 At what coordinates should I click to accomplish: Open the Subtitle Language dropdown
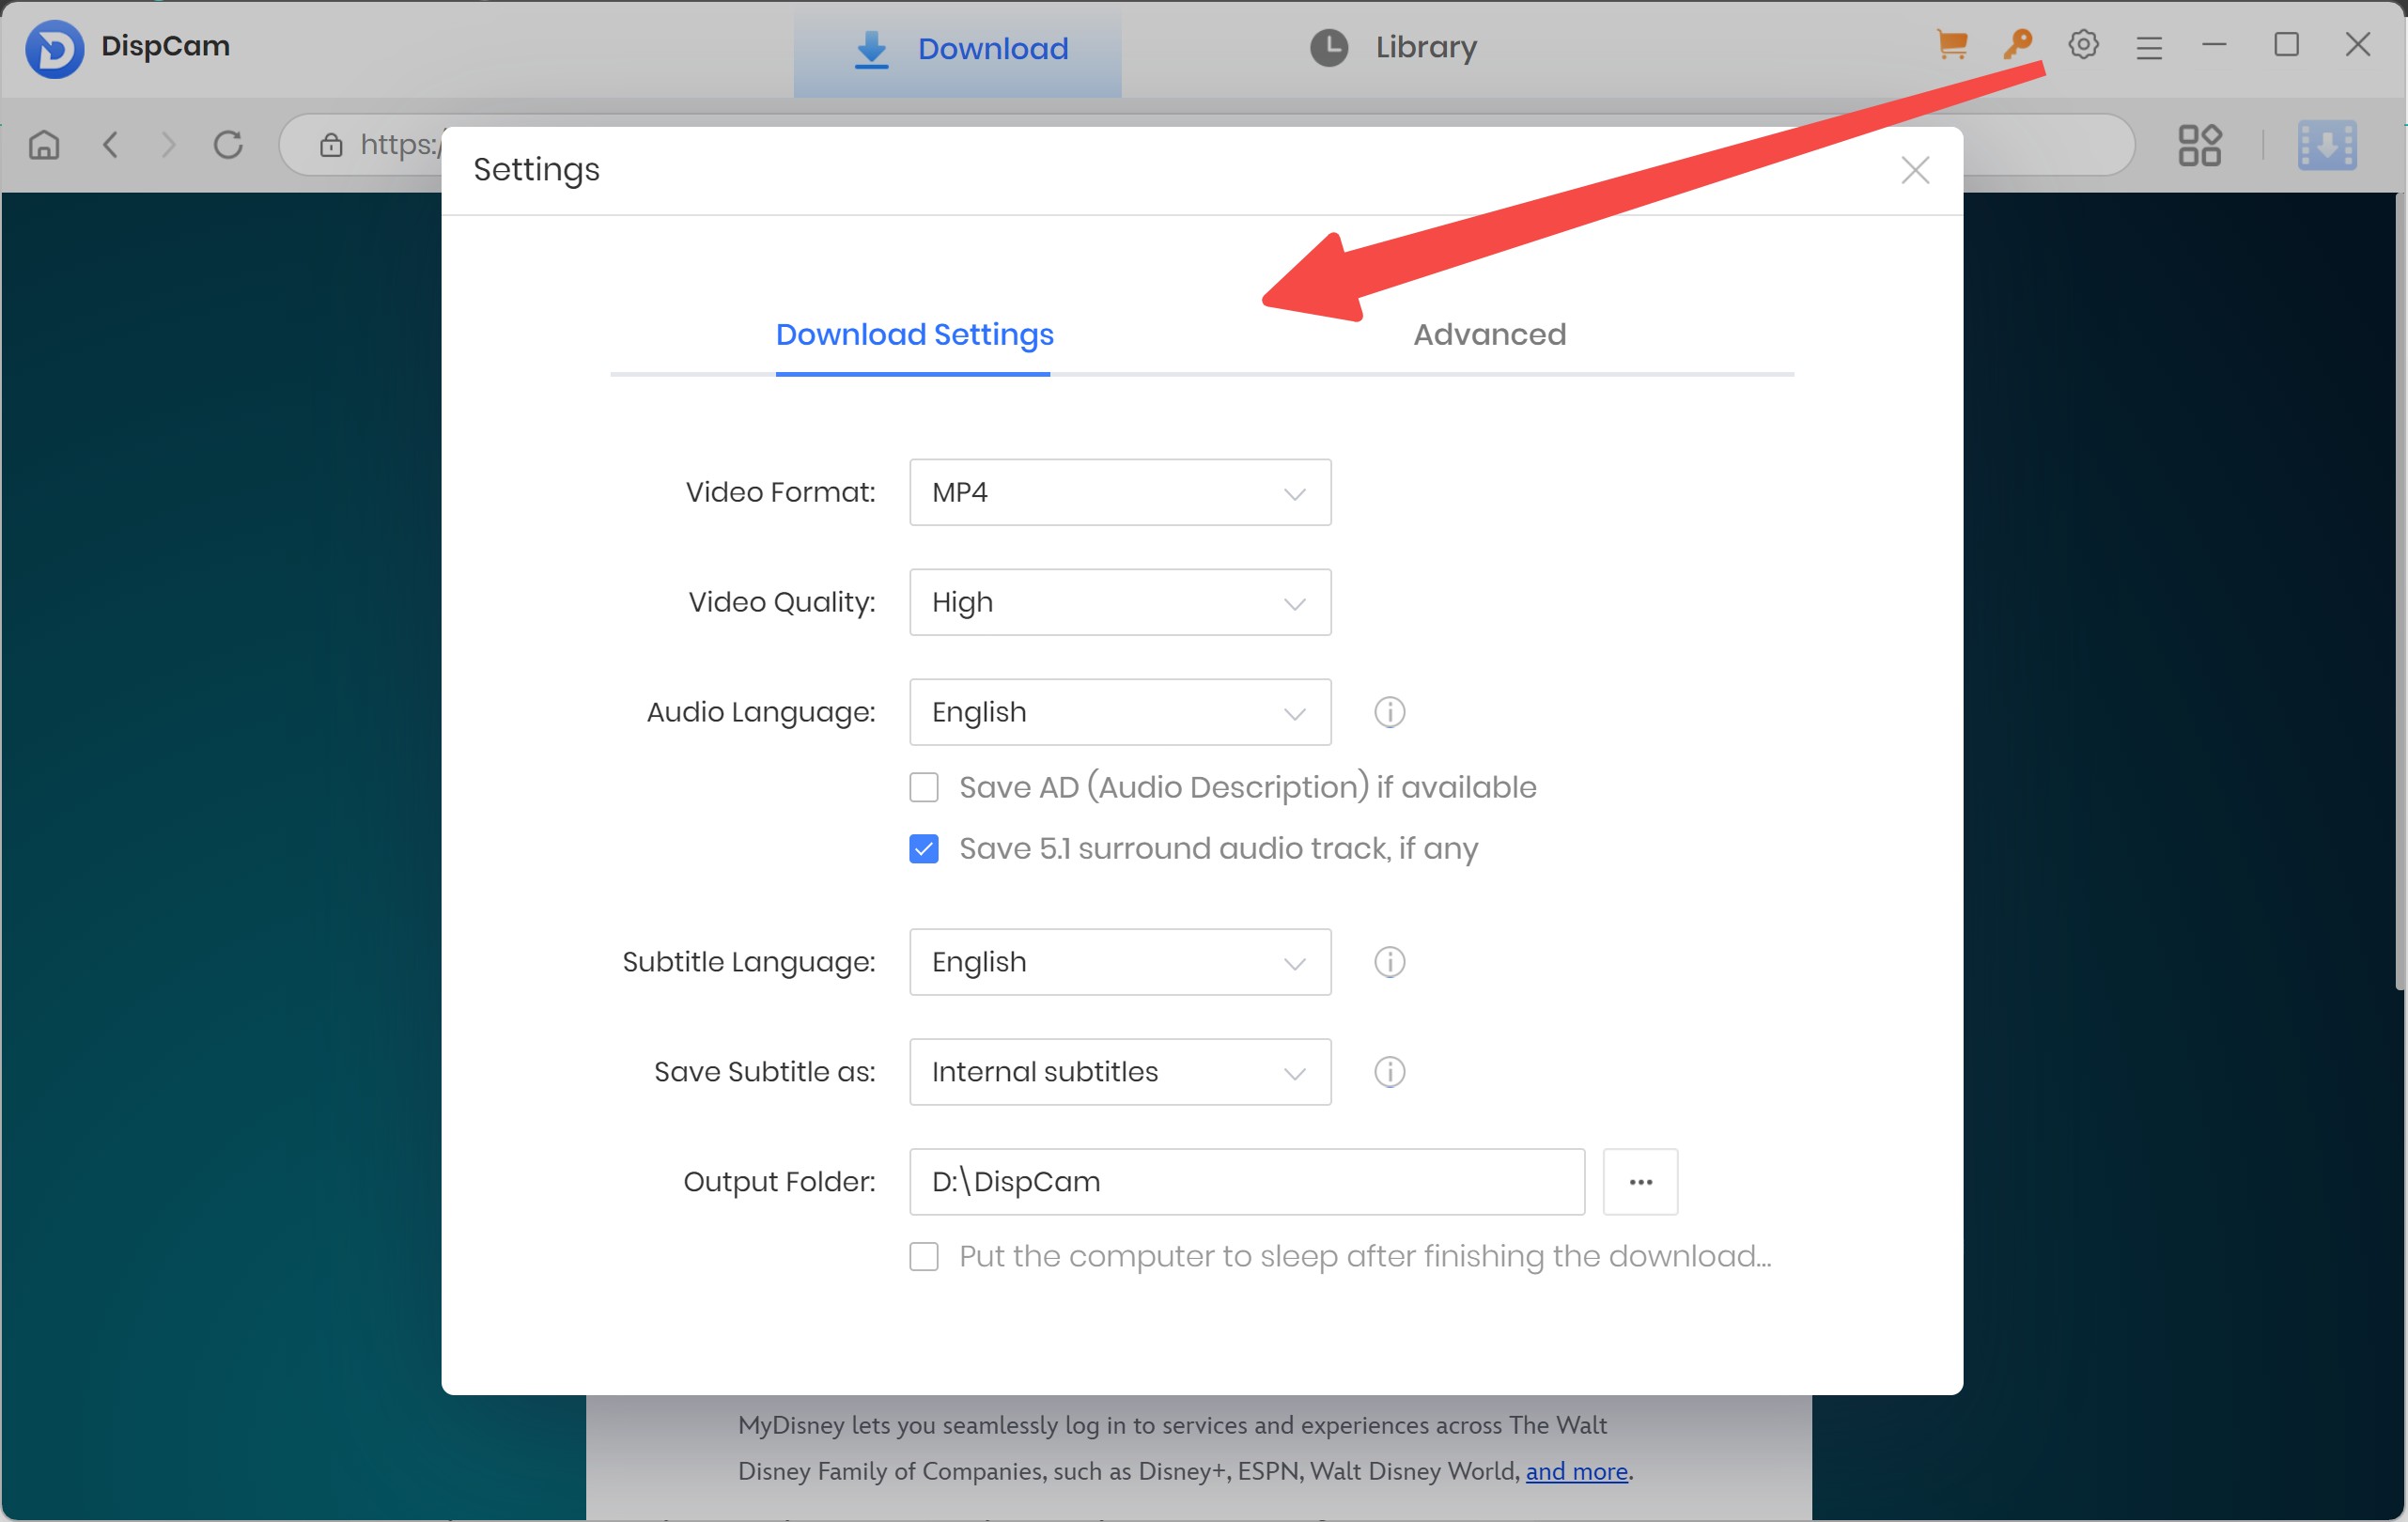(1120, 962)
